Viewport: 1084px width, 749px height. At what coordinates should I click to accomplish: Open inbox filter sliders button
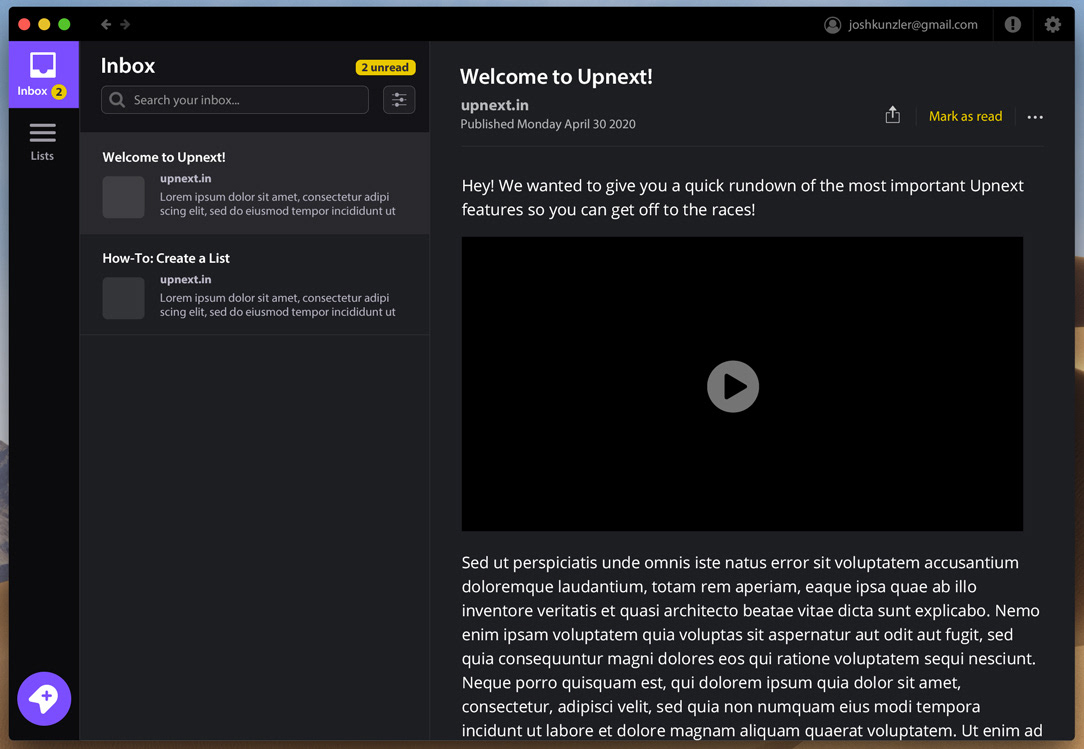[x=399, y=100]
